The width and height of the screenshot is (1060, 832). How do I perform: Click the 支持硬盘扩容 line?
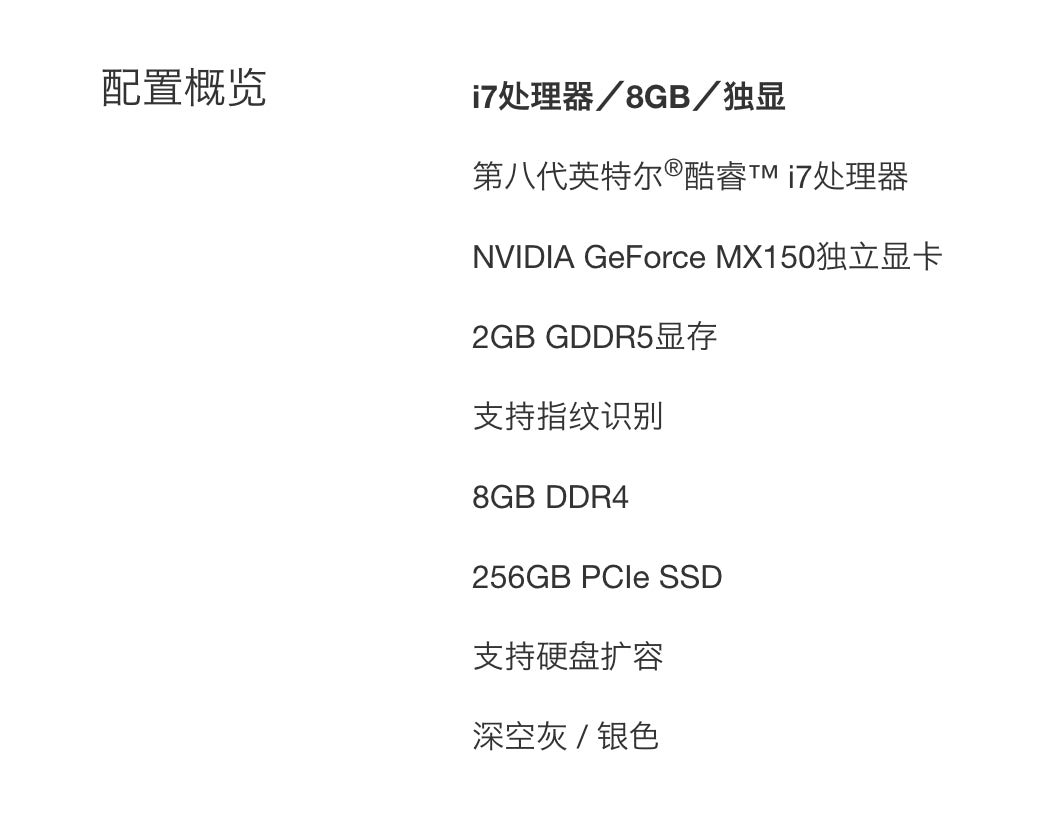tap(567, 656)
